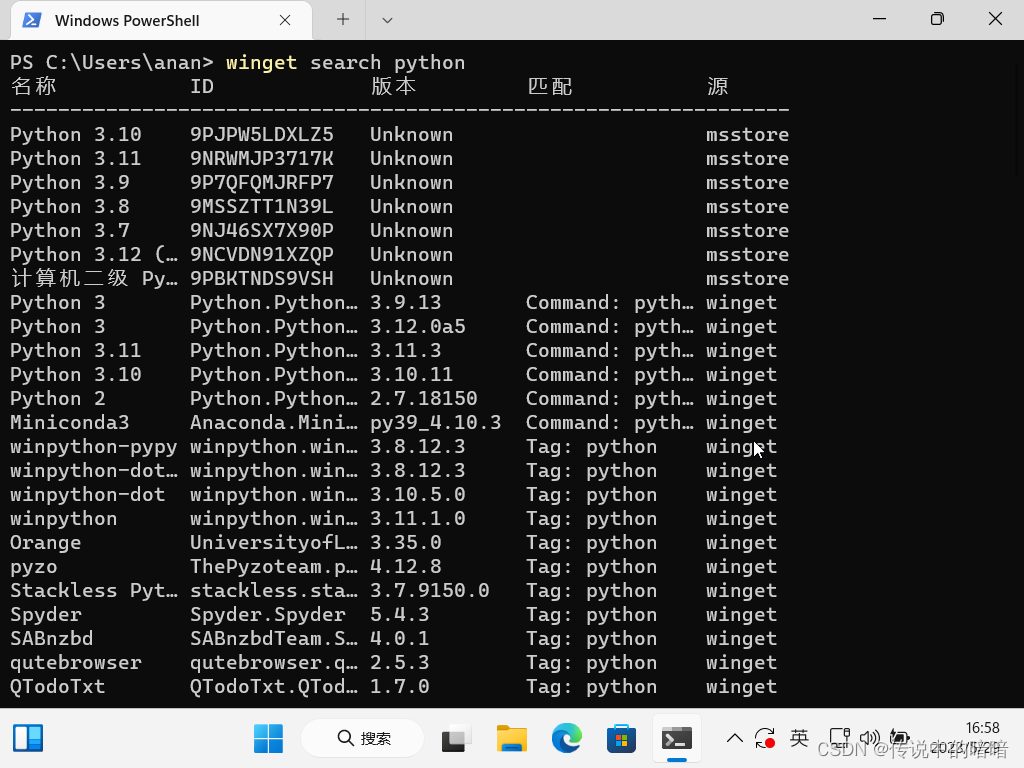Click version py39_4.10.3
This screenshot has height=768, width=1024.
pyautogui.click(x=436, y=423)
